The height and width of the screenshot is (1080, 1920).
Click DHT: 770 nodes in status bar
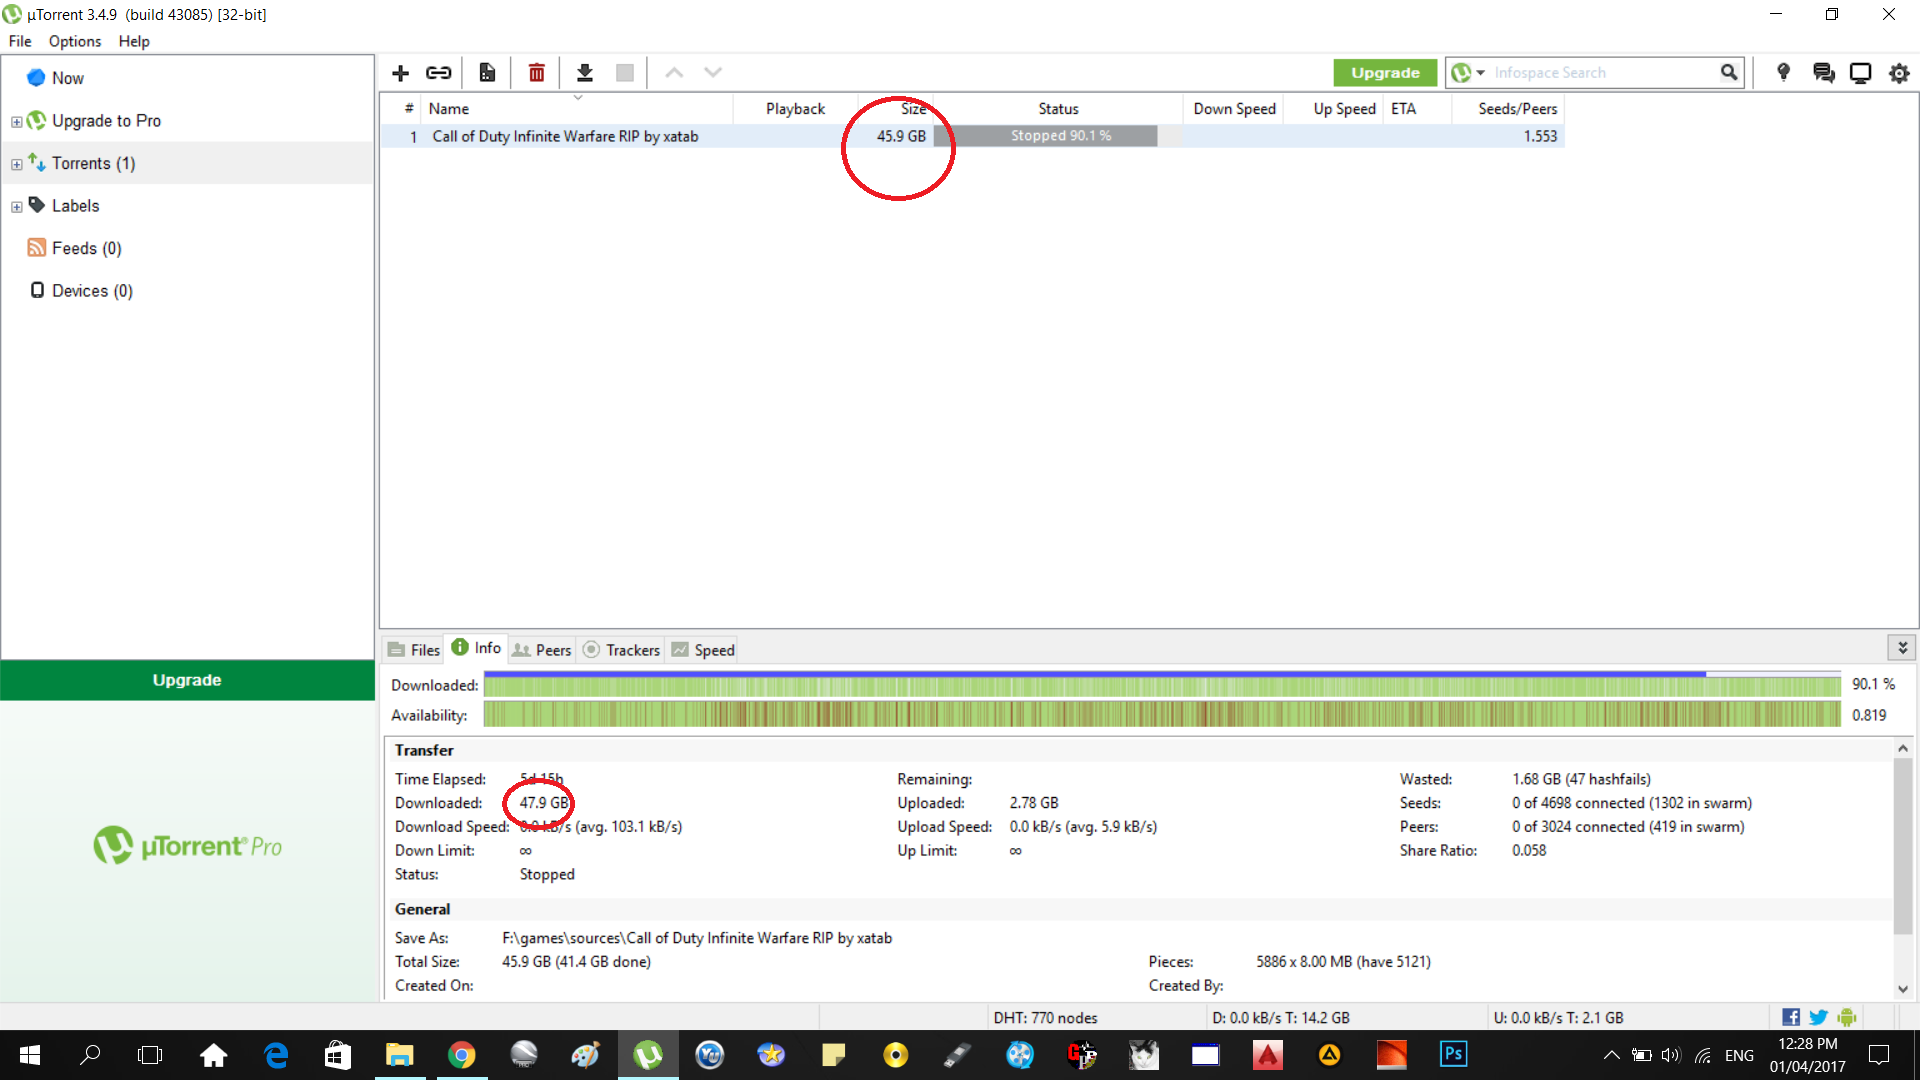[x=1045, y=1017]
